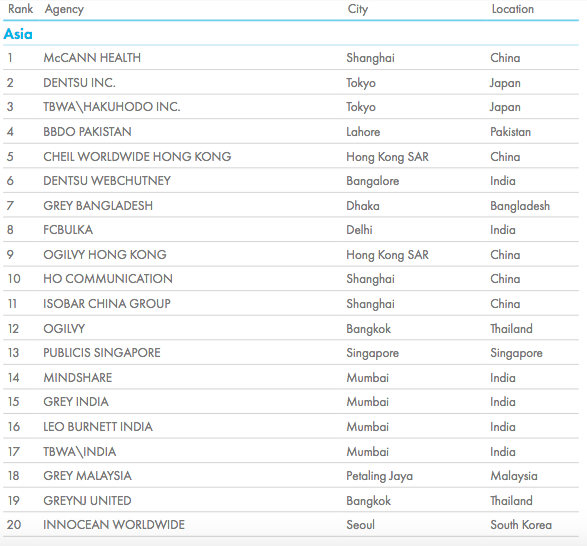
Task: Select South Korea location cell
Action: (521, 525)
